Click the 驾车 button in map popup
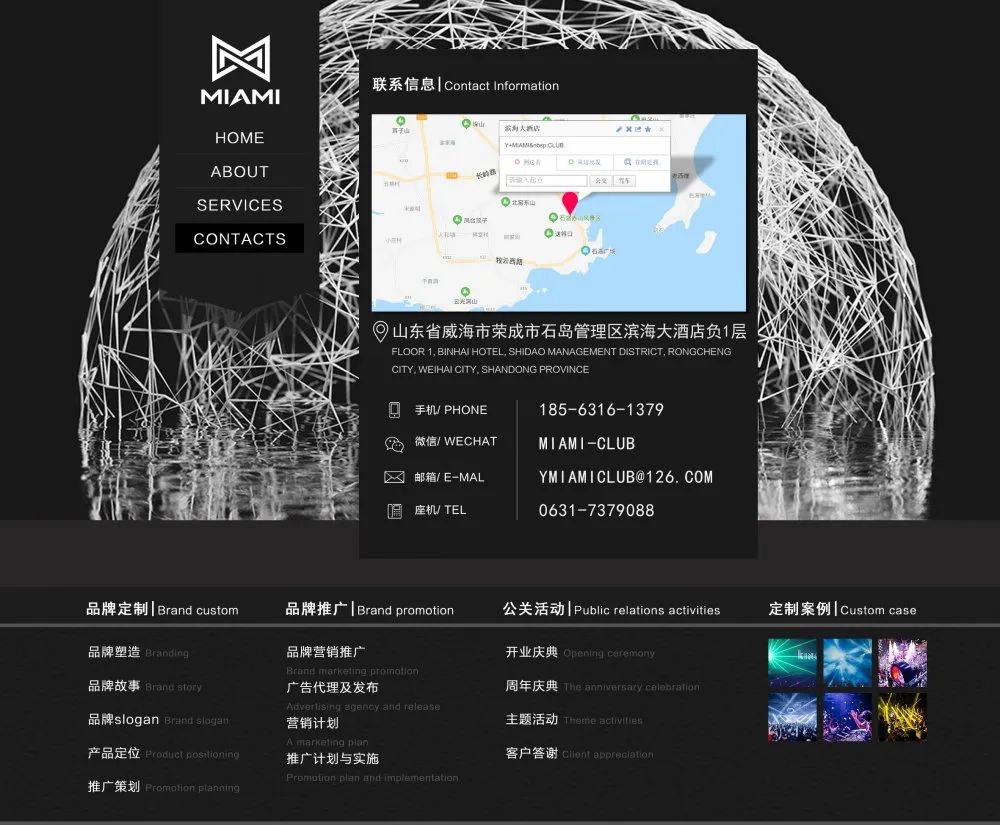 (624, 181)
